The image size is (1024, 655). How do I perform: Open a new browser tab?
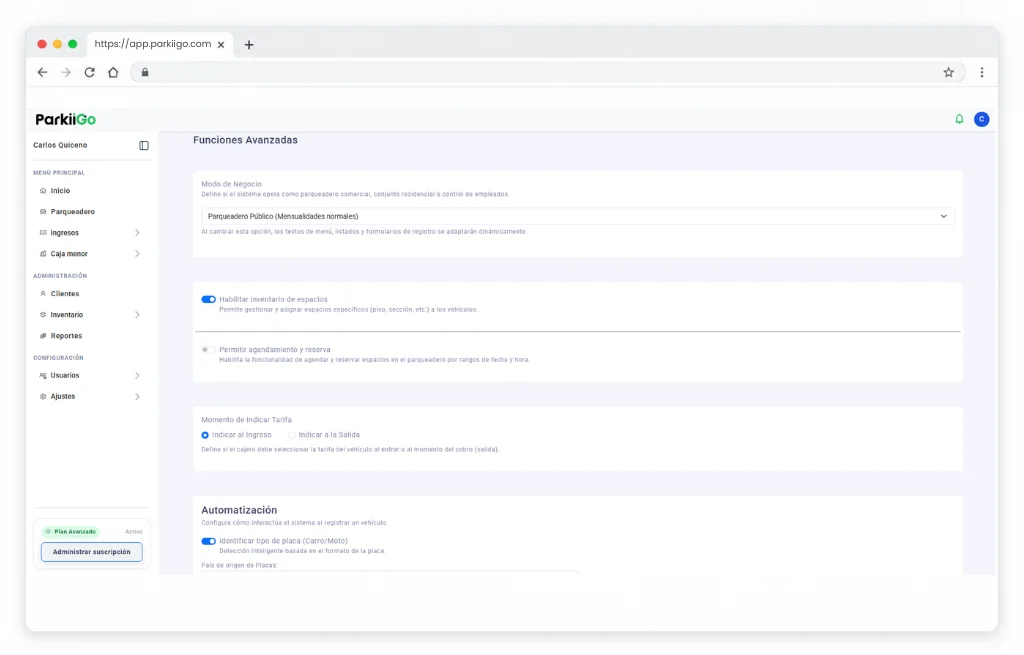pos(249,44)
